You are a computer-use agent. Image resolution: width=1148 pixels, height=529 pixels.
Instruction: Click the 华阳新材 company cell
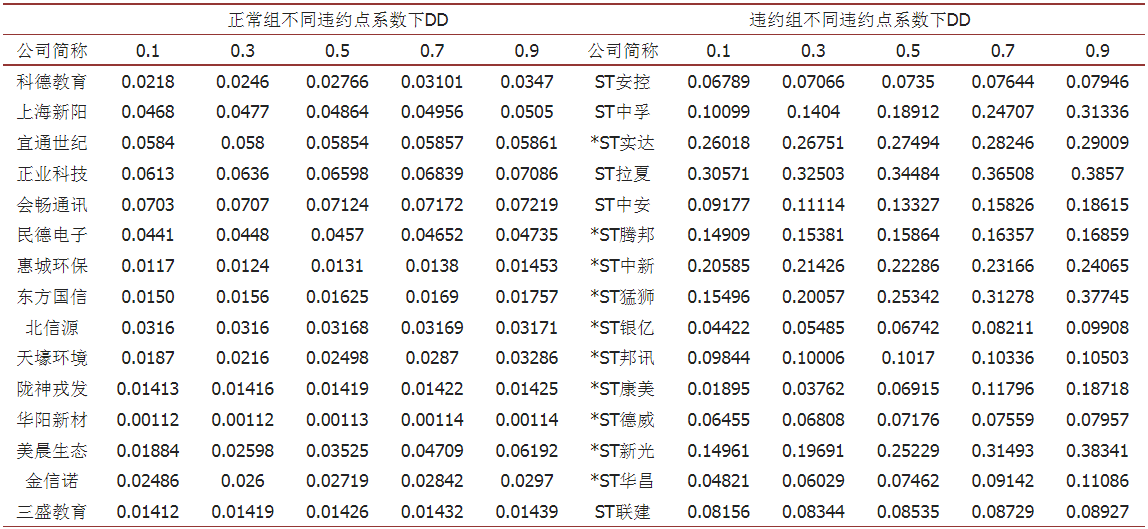[x=52, y=419]
